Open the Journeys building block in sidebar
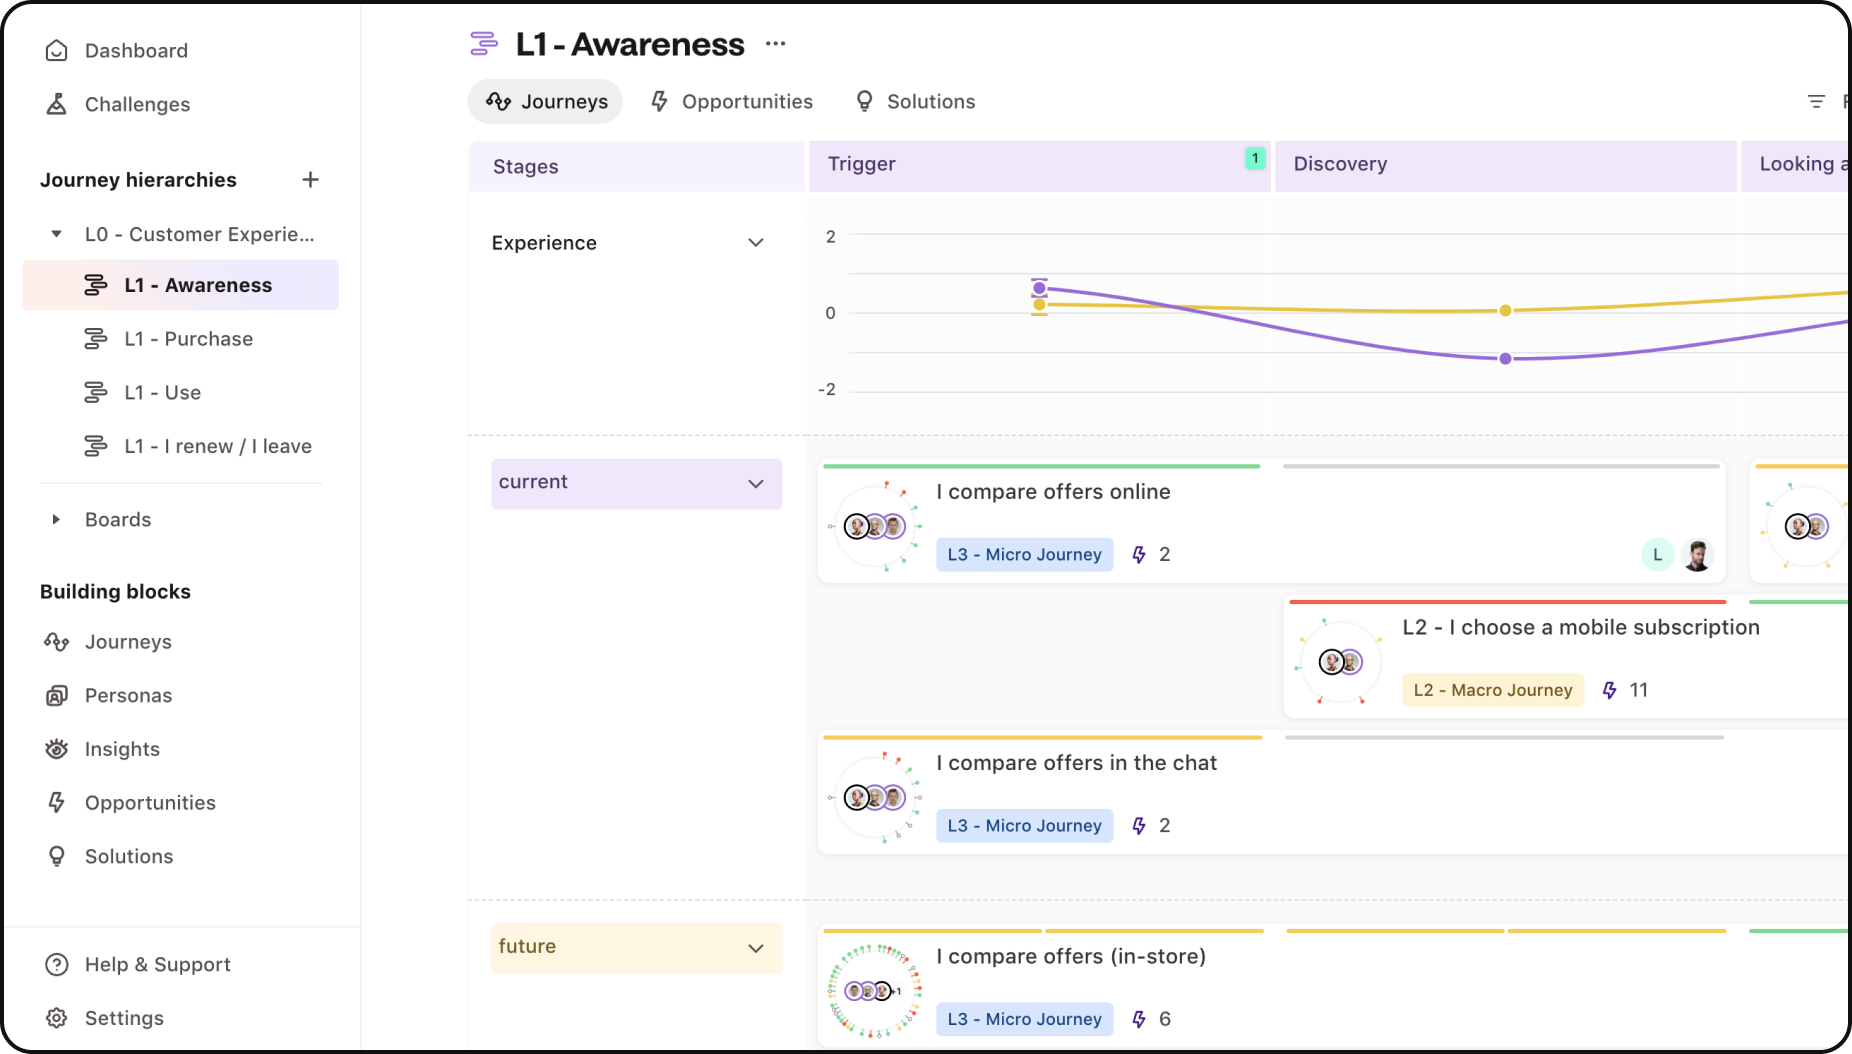Image resolution: width=1852 pixels, height=1054 pixels. coord(128,641)
